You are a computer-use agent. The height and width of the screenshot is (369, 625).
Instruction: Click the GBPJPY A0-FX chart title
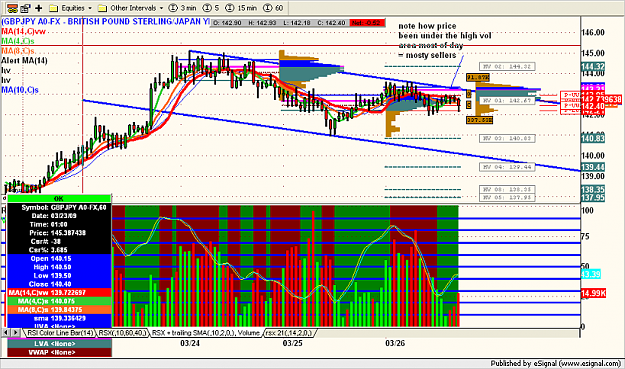(x=105, y=22)
